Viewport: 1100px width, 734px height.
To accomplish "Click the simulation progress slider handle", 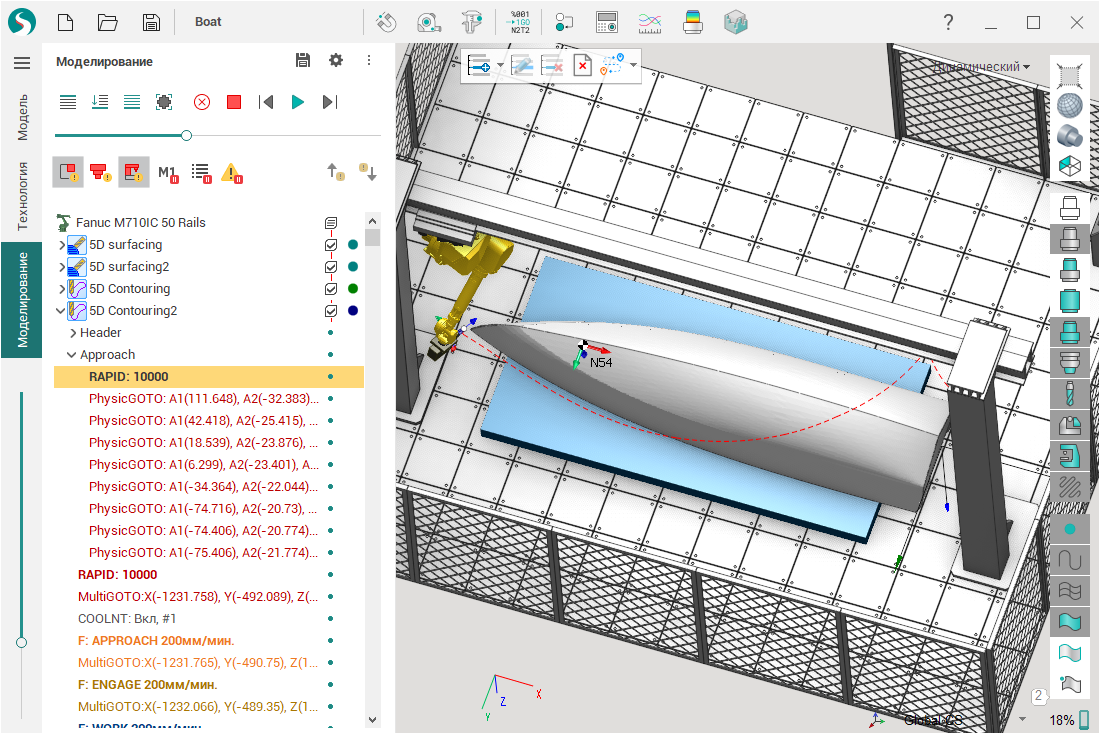I will (x=186, y=135).
